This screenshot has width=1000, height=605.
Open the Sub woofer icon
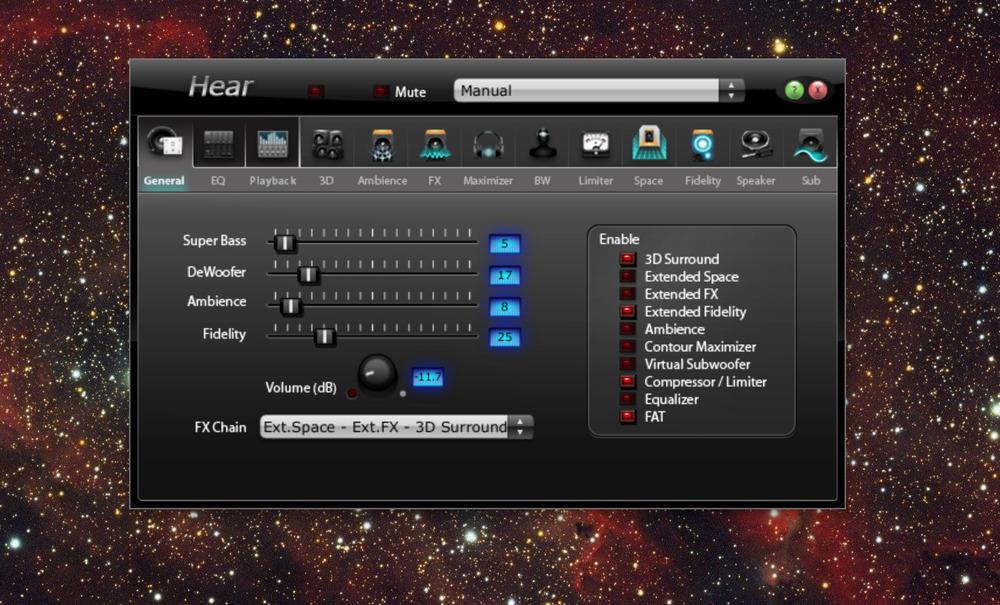coord(810,145)
